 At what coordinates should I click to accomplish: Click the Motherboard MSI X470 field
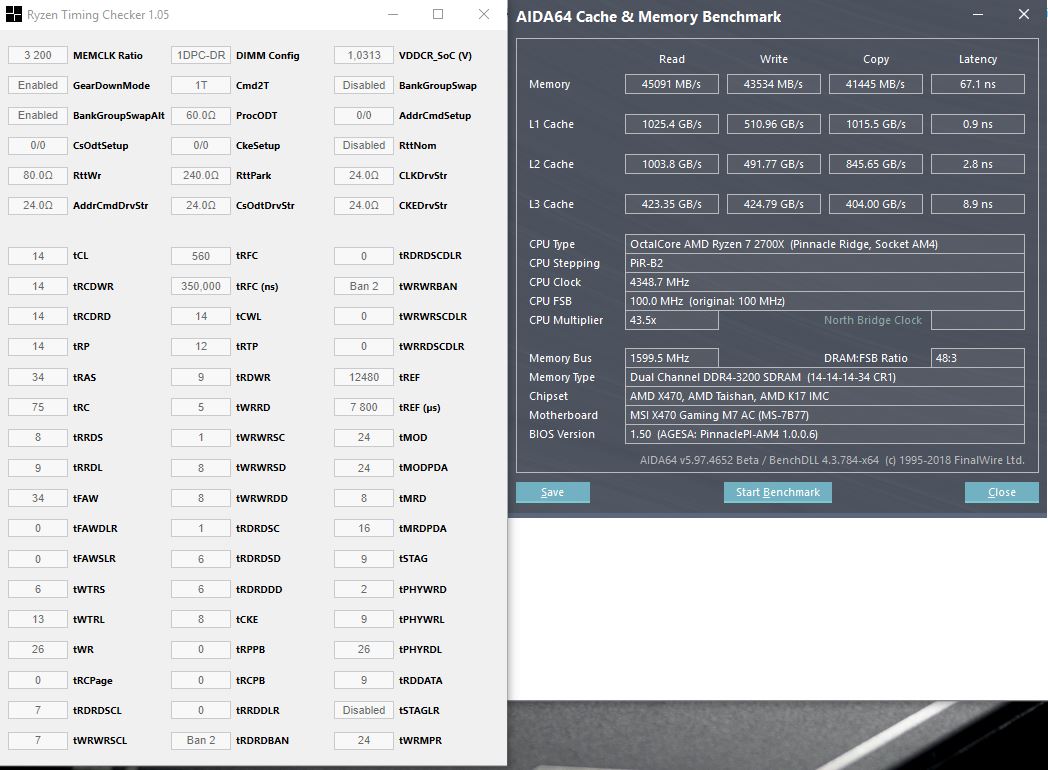point(825,415)
